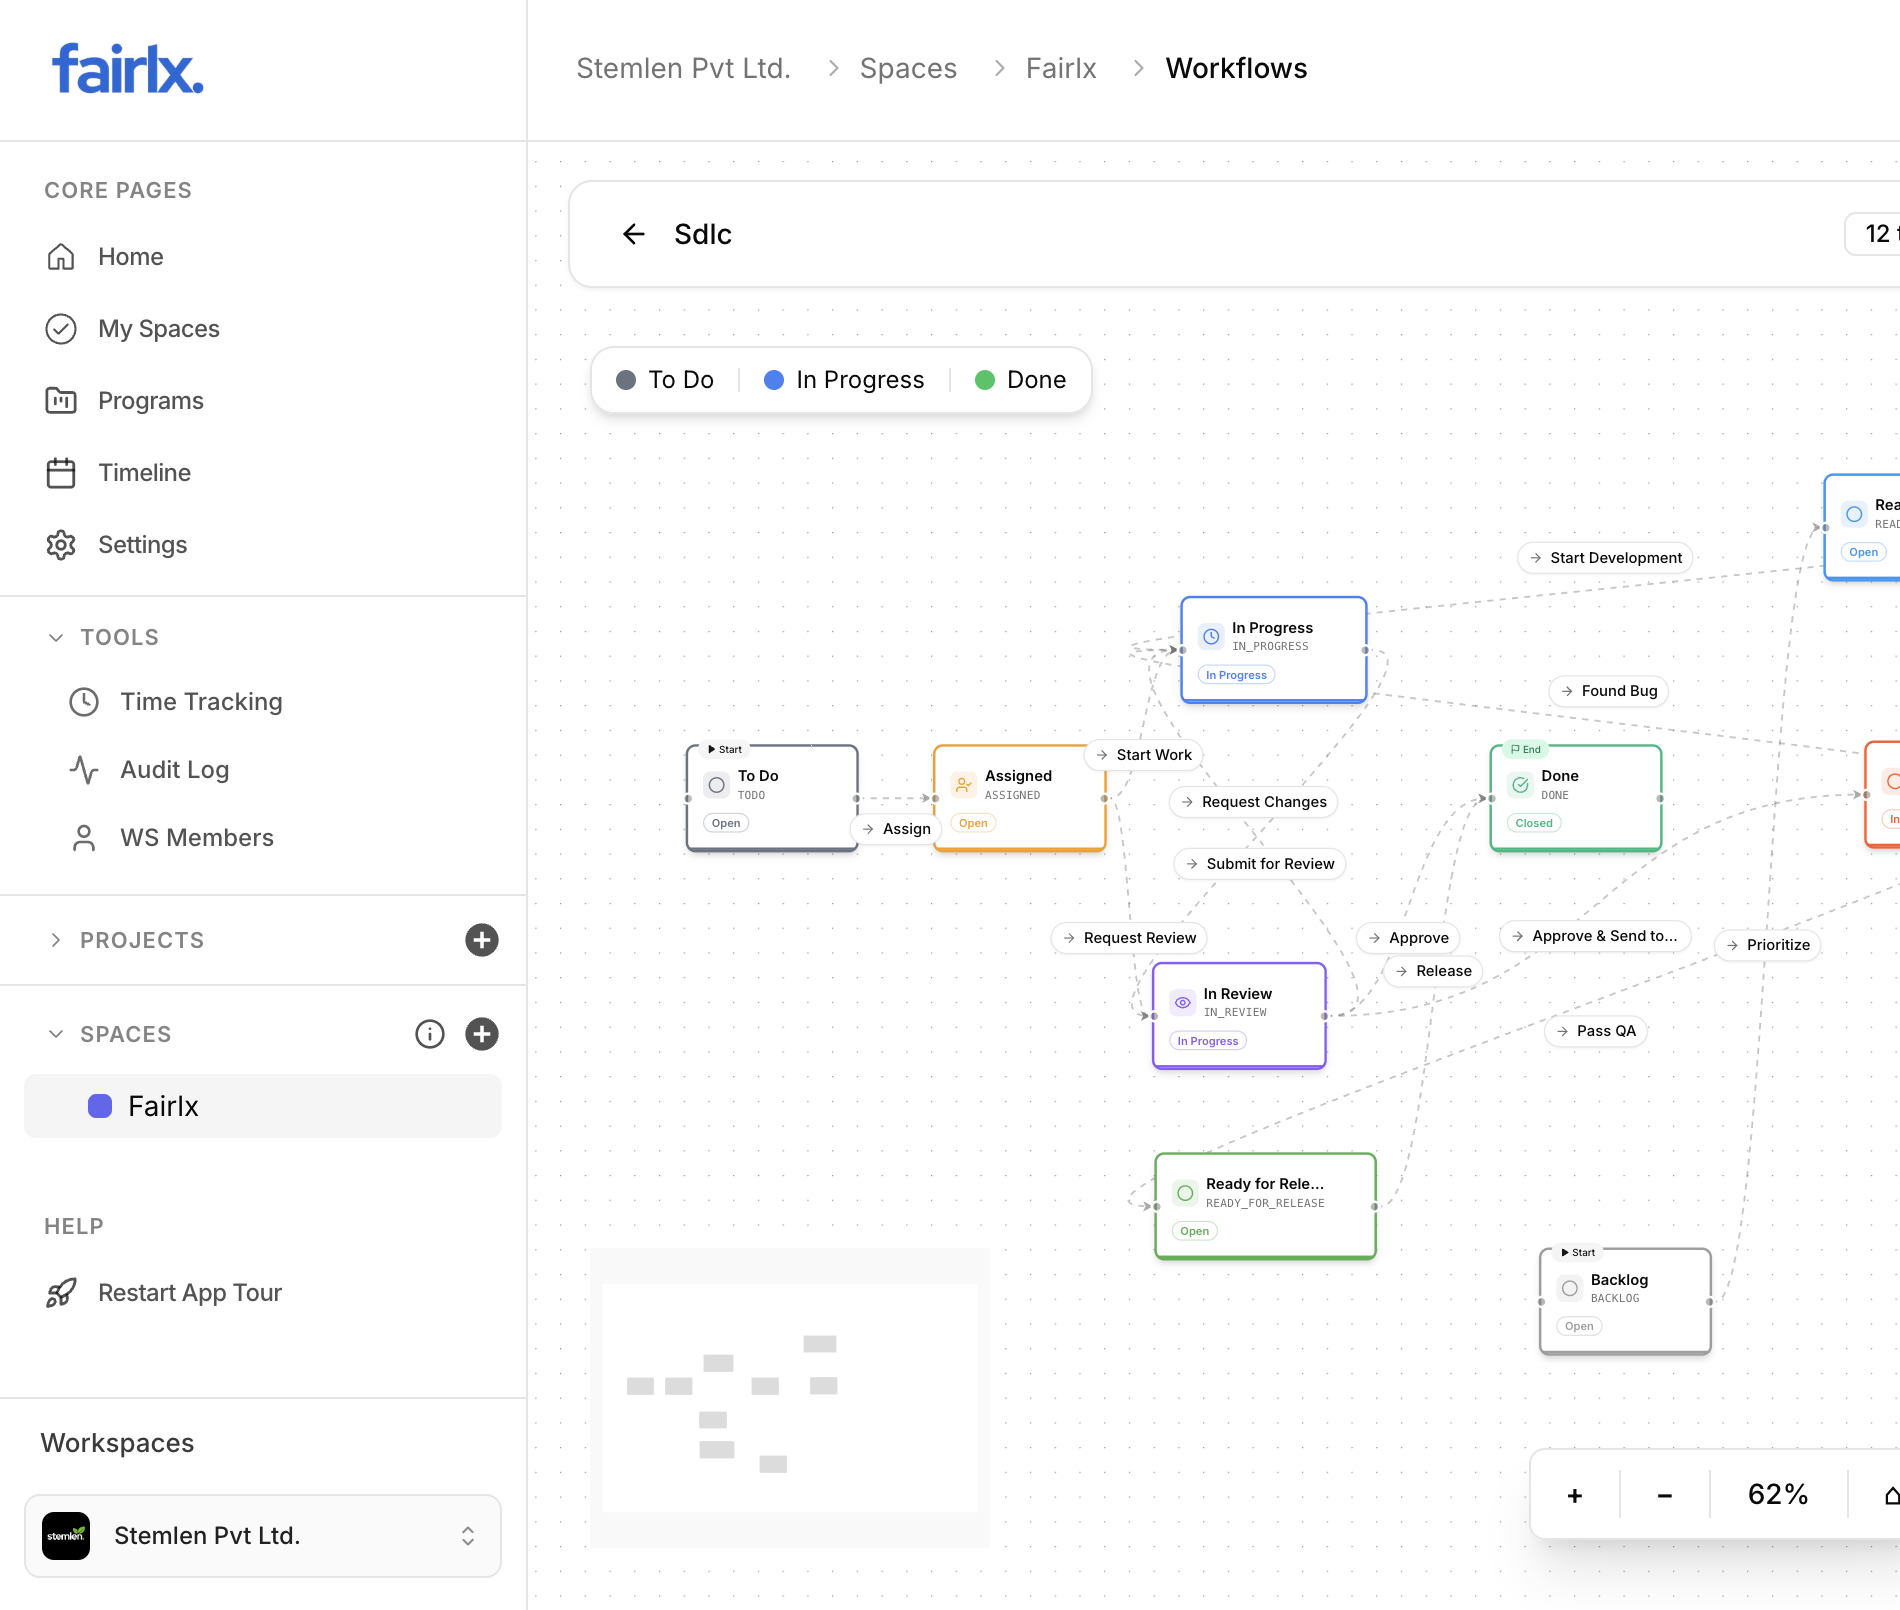Click the Timeline calendar icon

coord(61,473)
